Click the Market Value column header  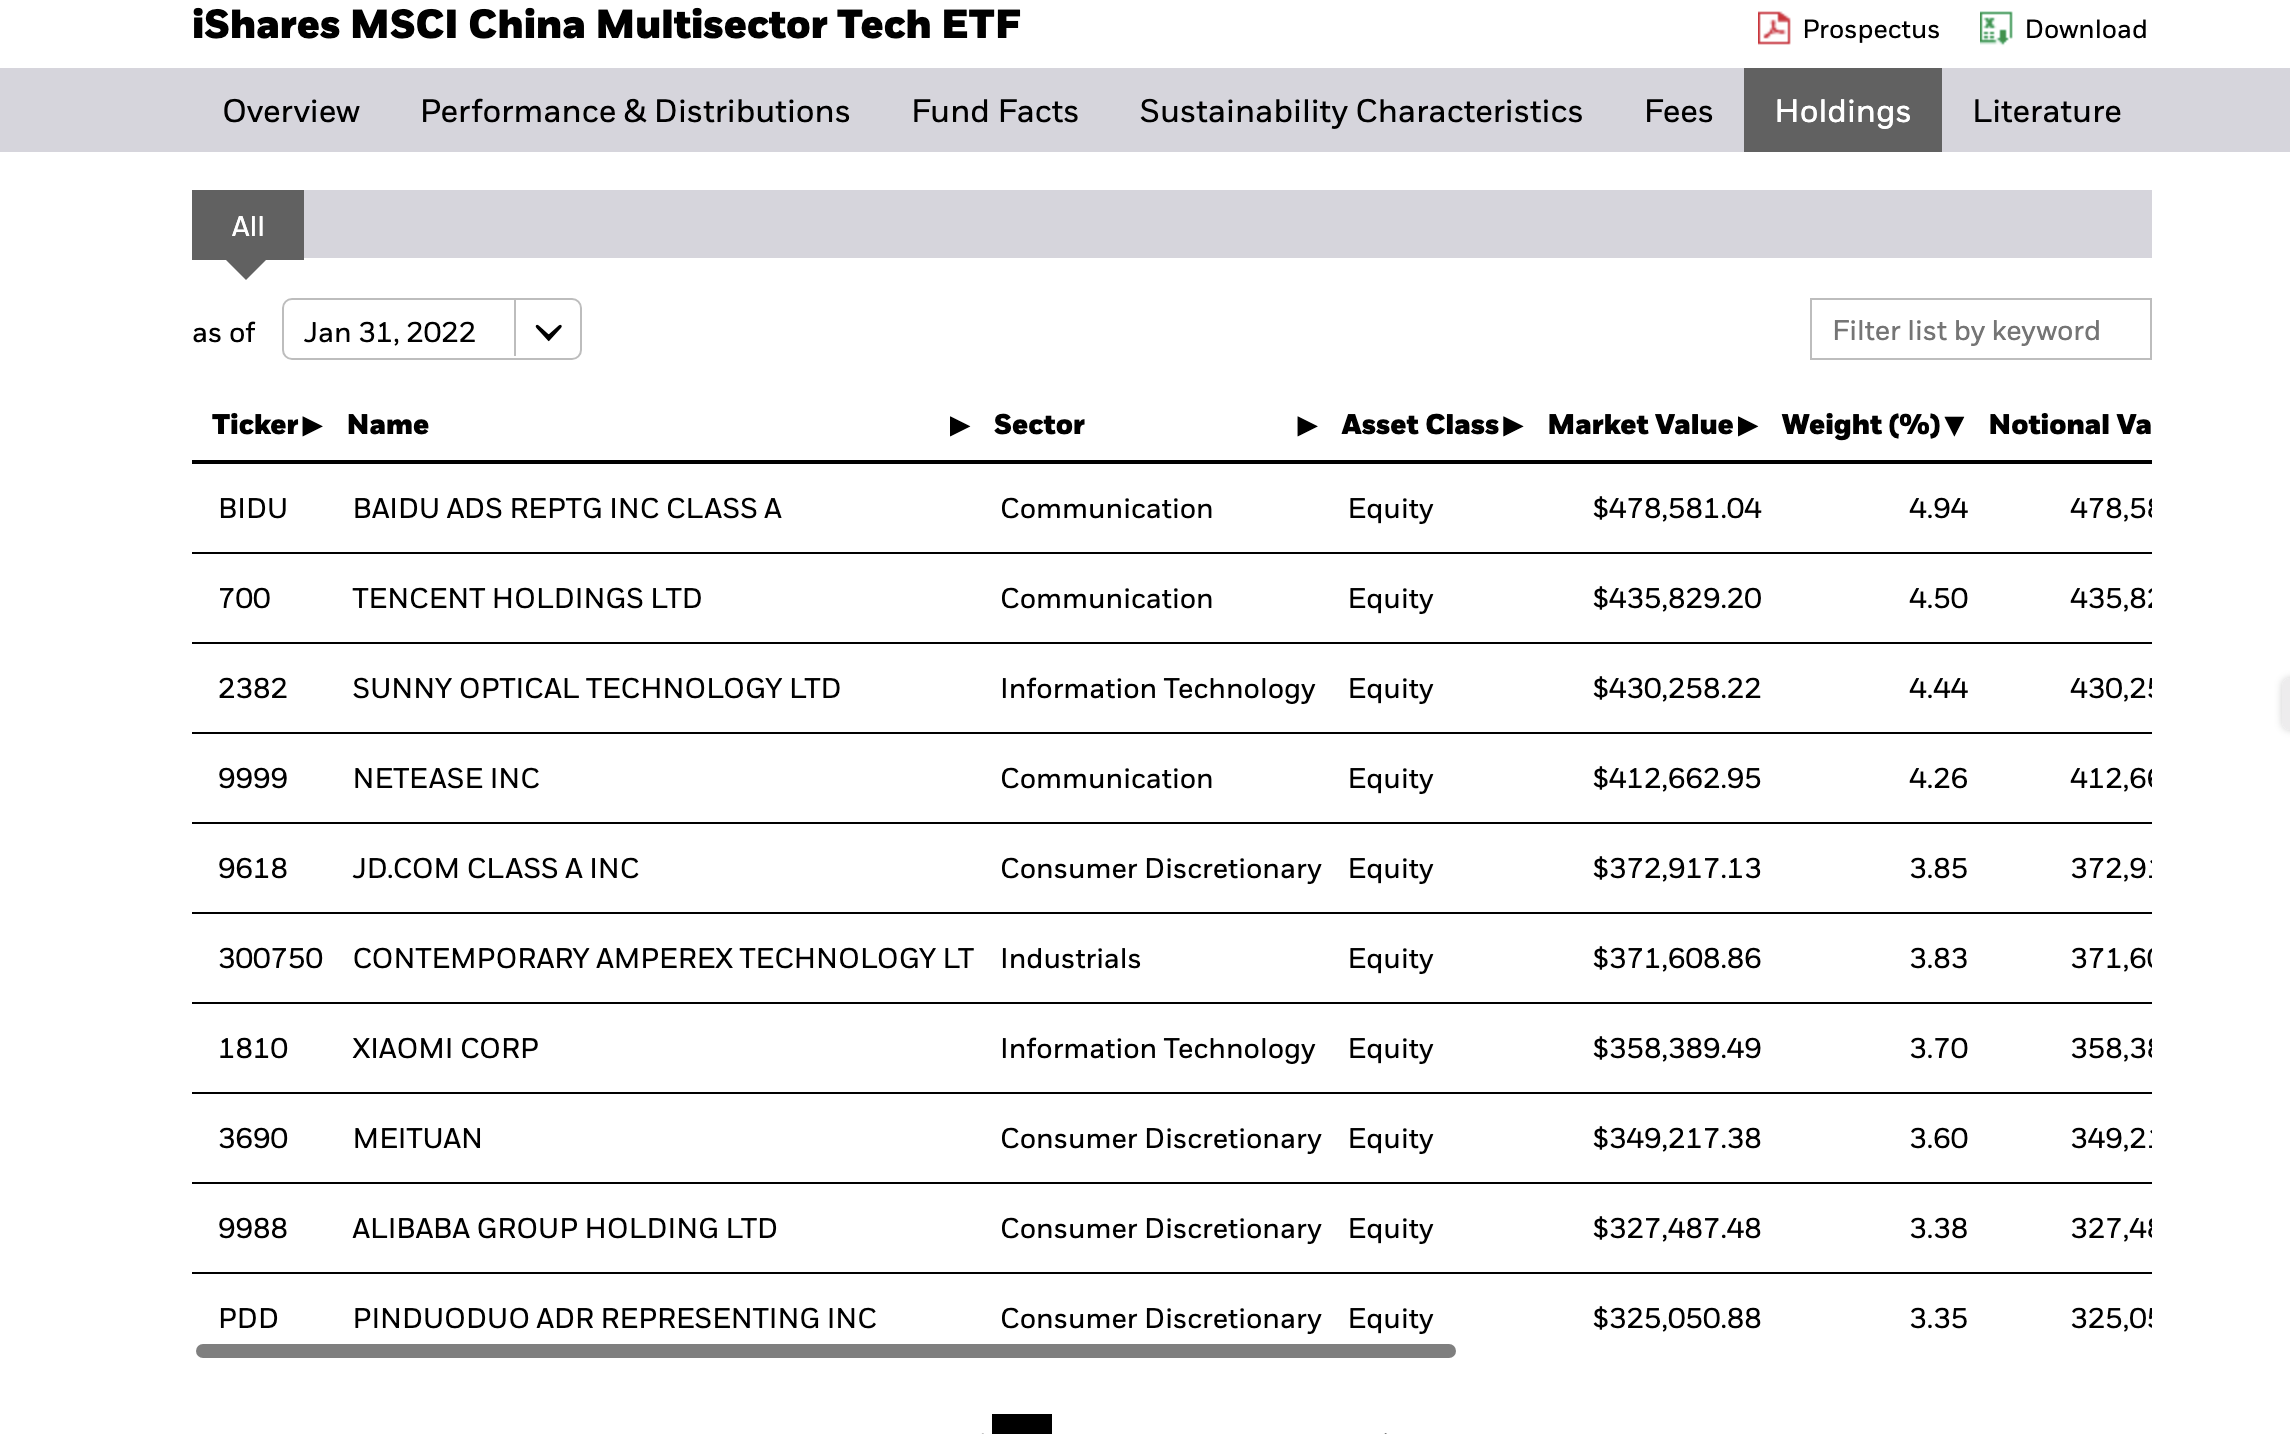point(1641,425)
